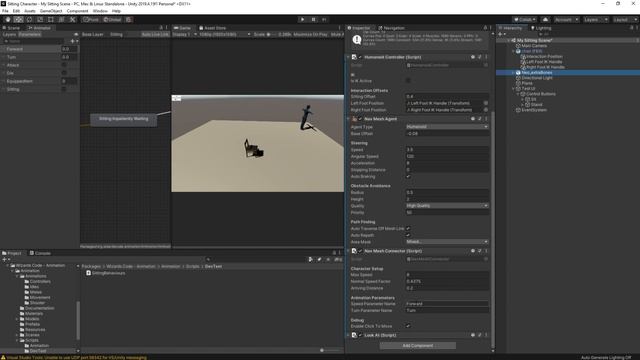
Task: Toggle the Sitting animator parameter checkbox
Action: (64, 89)
